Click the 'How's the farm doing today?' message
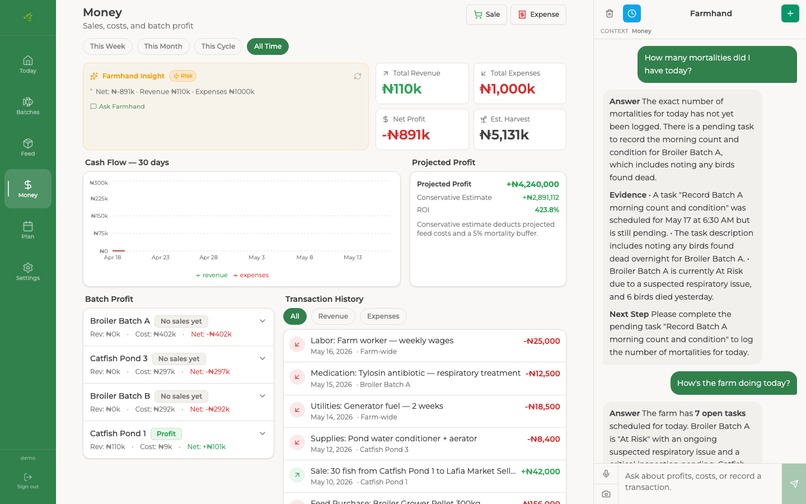 pos(734,383)
